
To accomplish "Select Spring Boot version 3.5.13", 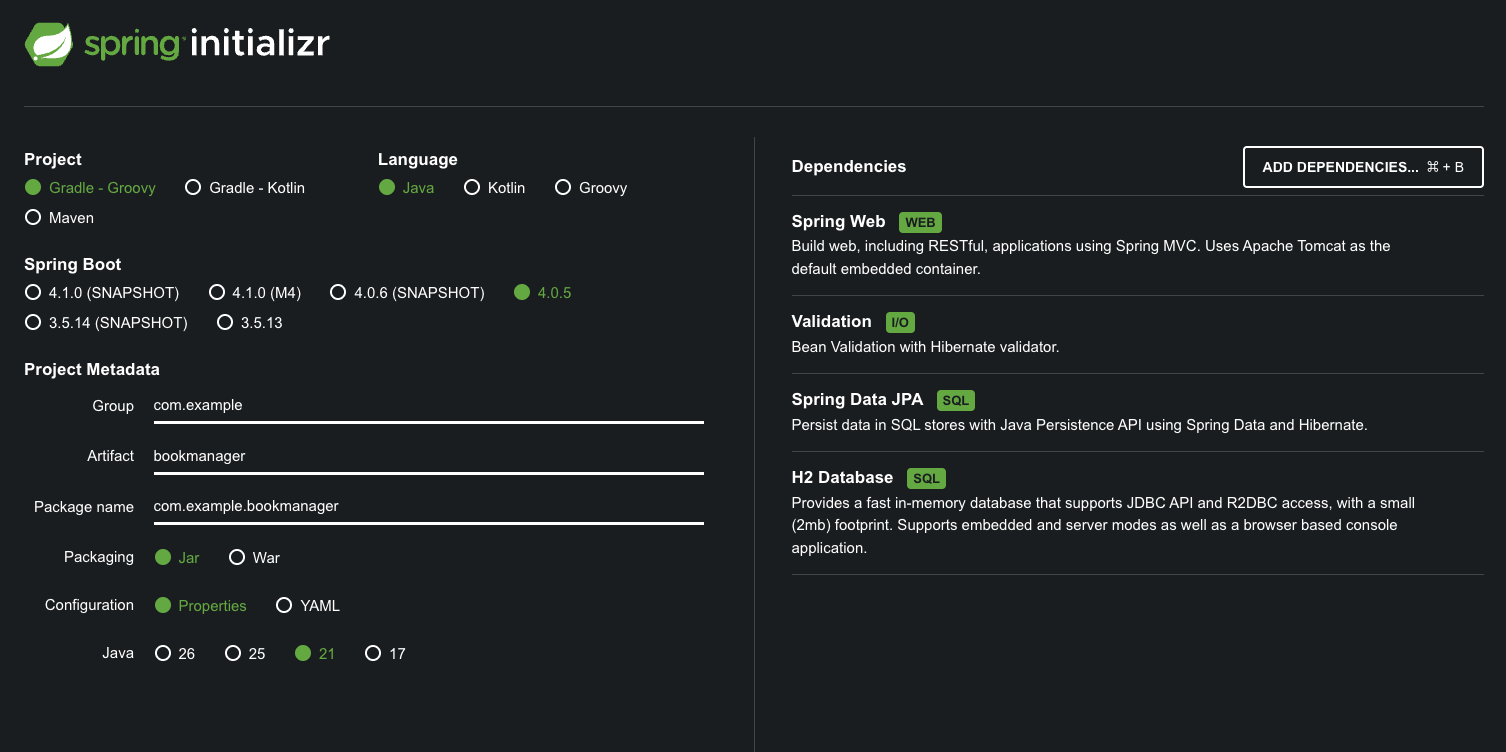I will [x=249, y=323].
